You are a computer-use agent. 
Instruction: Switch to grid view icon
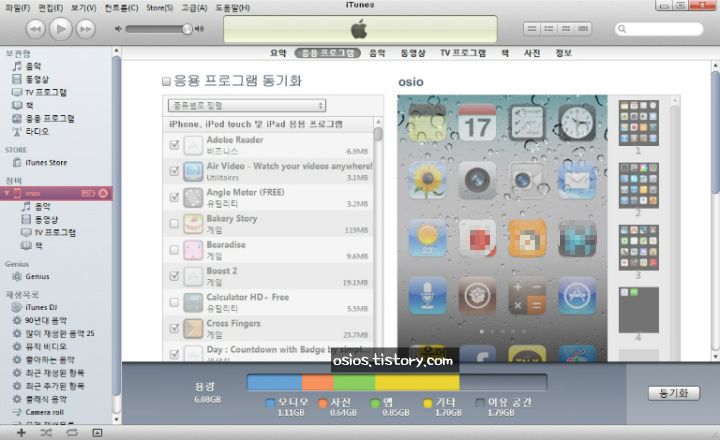coord(566,29)
